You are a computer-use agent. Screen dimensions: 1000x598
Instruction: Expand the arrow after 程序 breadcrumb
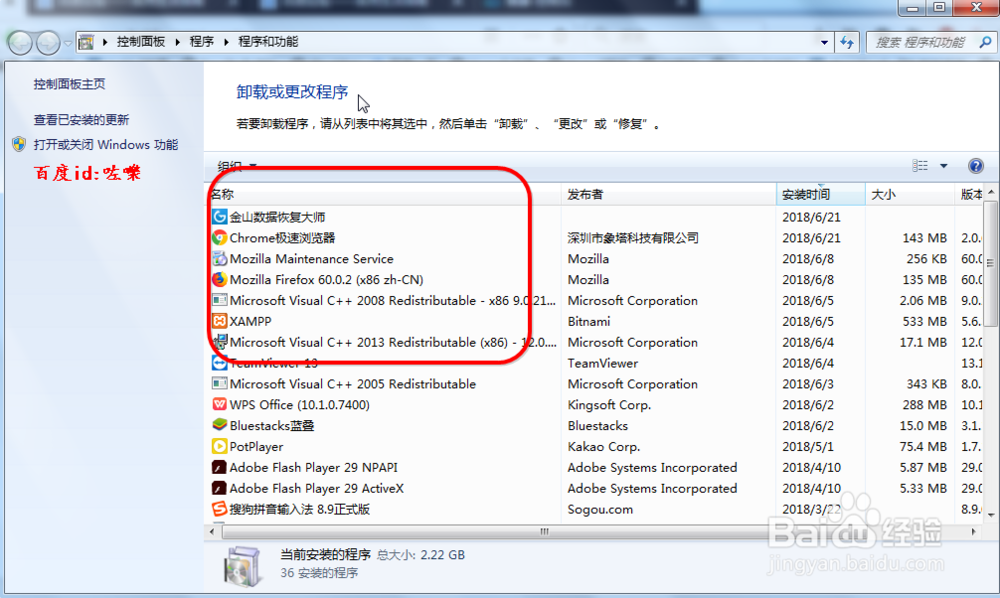coord(226,42)
